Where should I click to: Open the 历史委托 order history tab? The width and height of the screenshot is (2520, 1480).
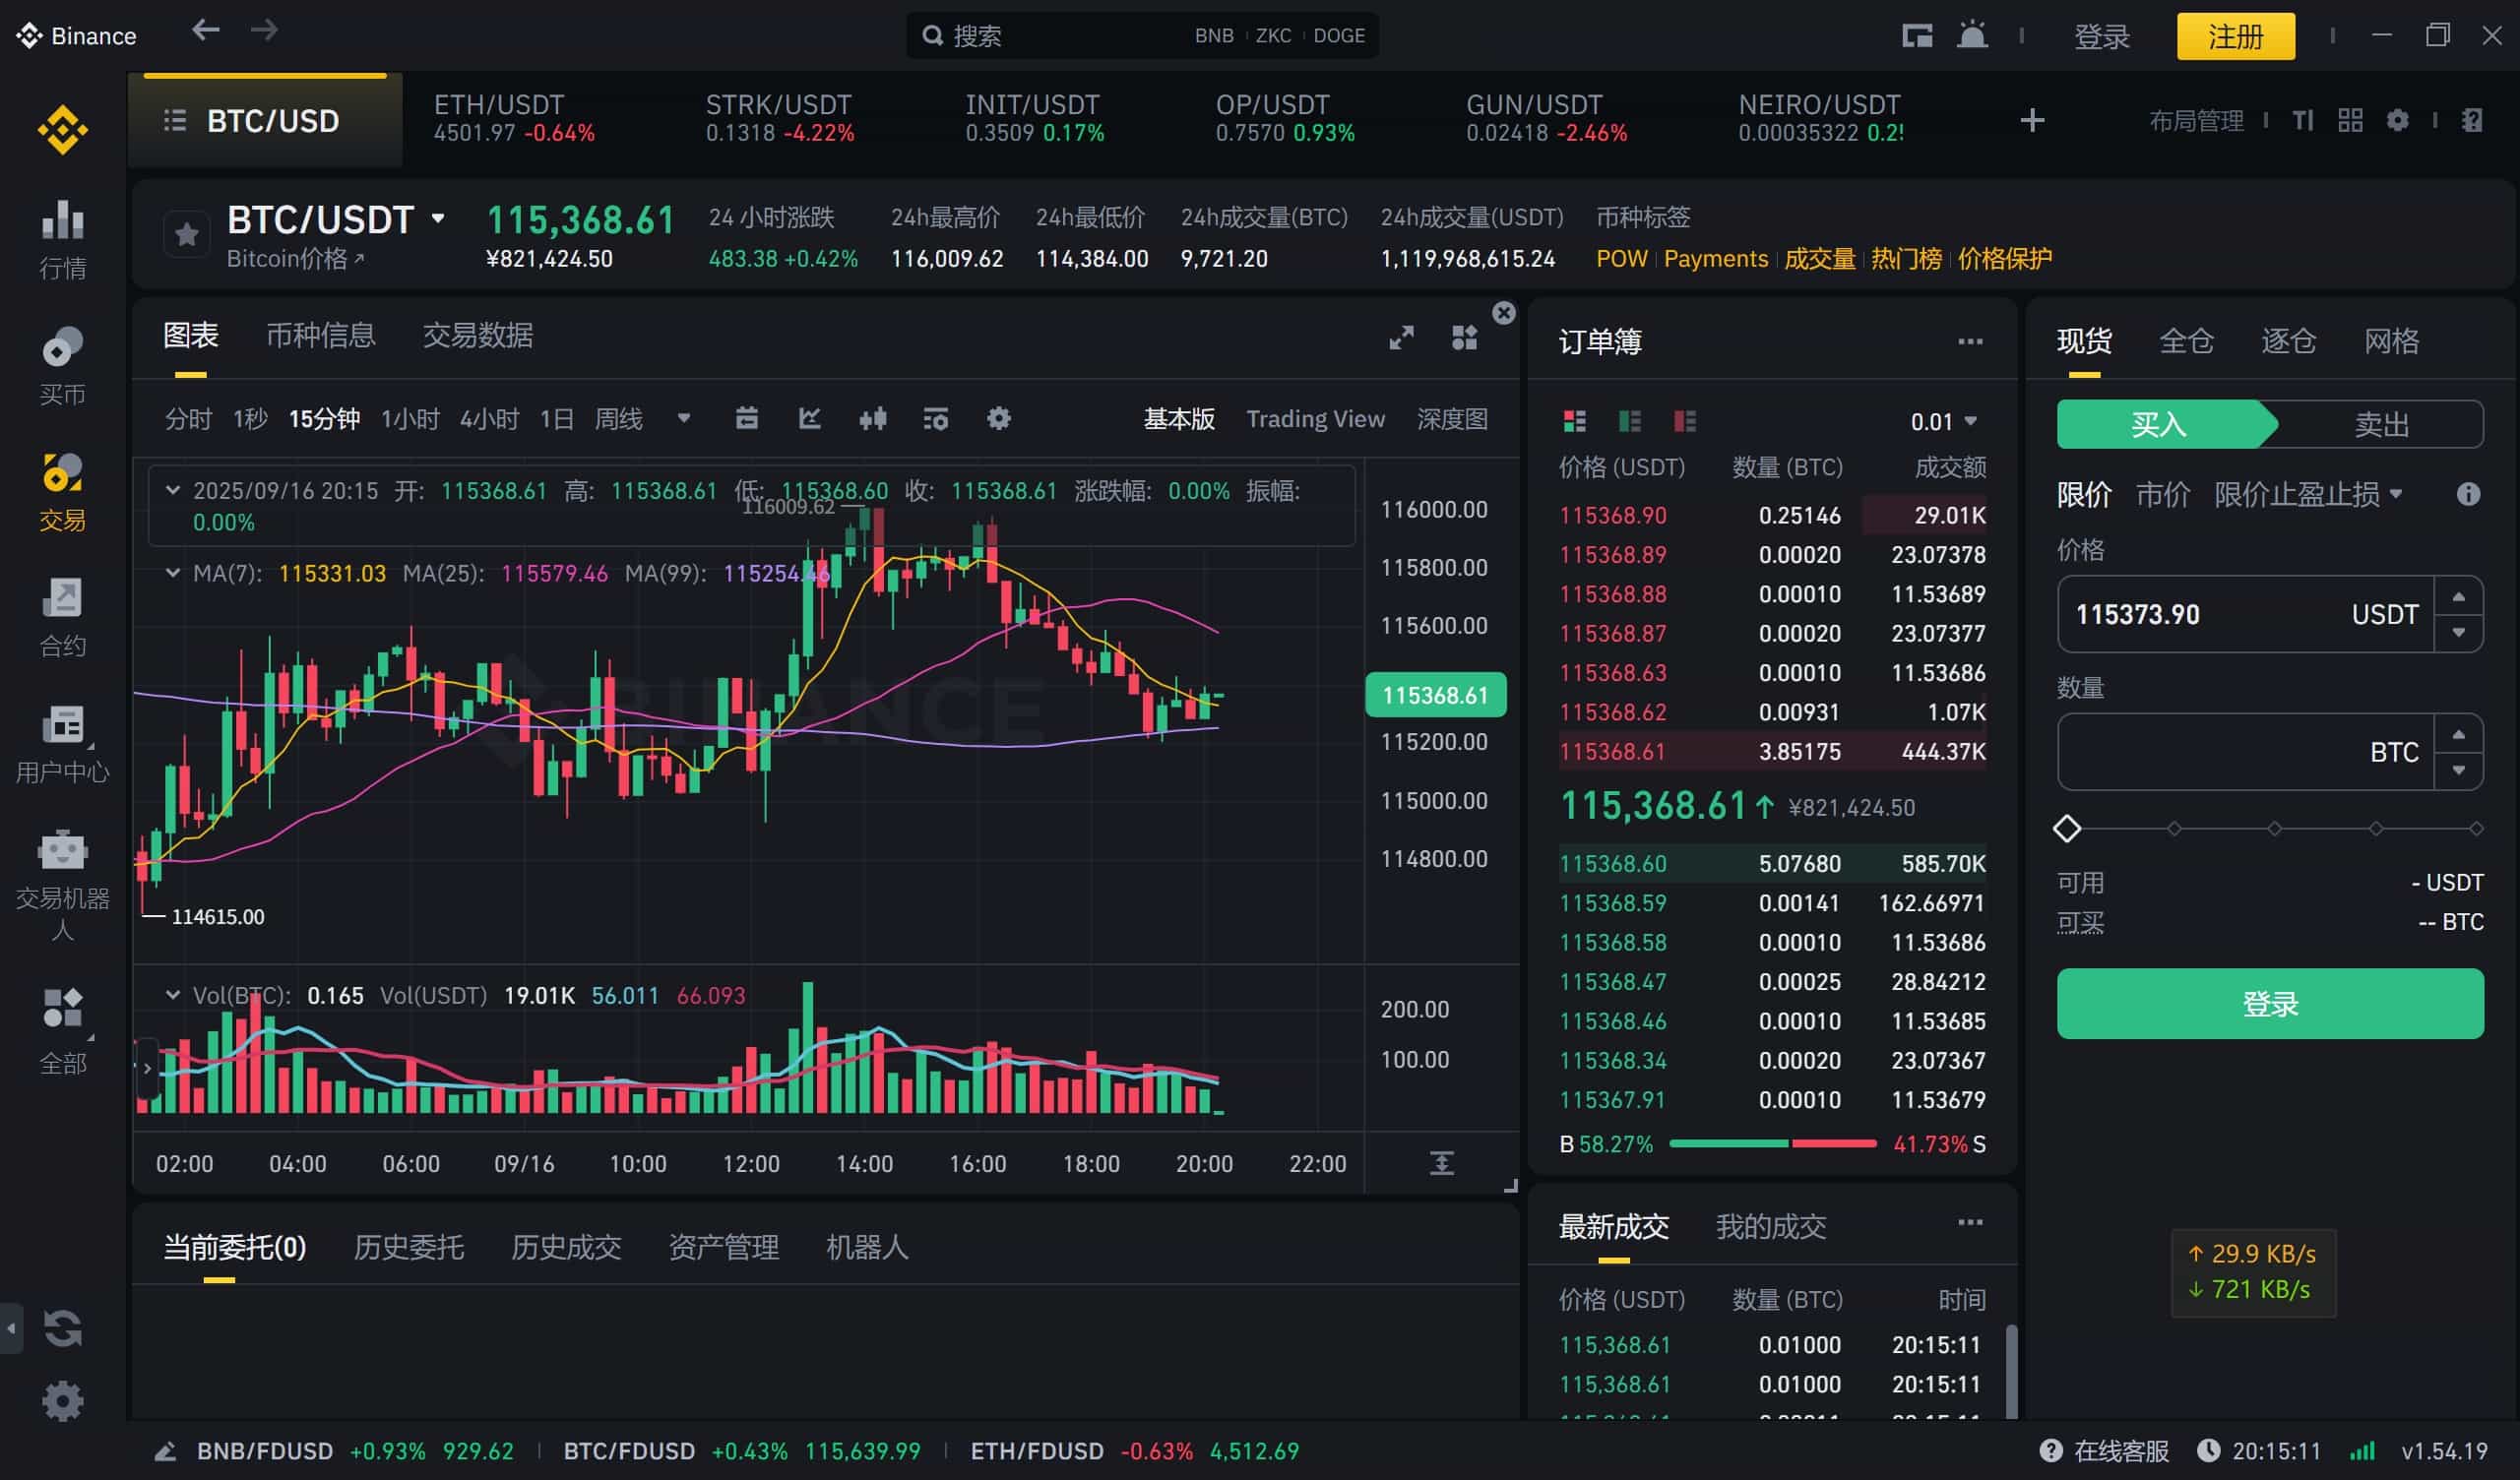(408, 1247)
